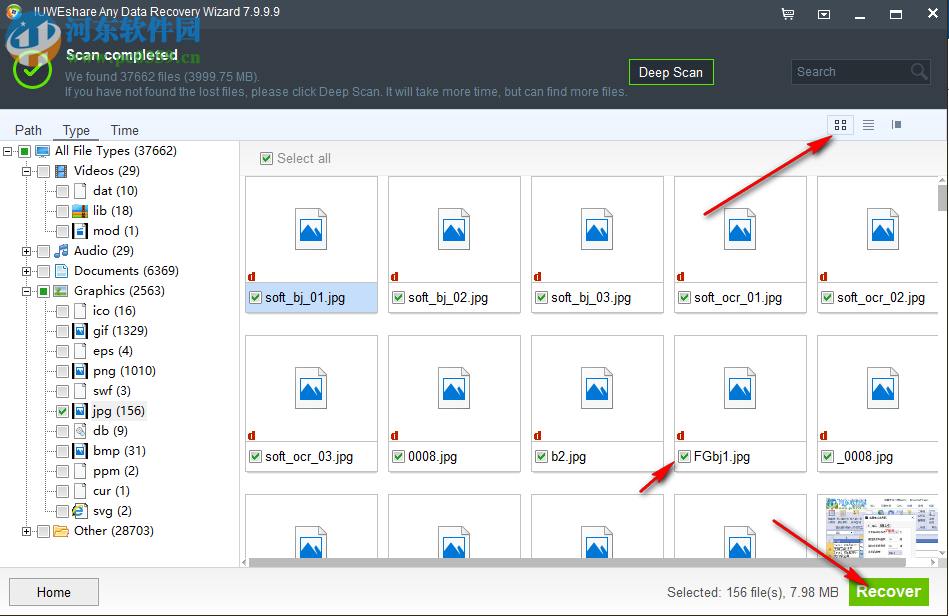Screen dimensions: 949x616
Task: Open the title bar feedback menu icon
Action: point(825,14)
